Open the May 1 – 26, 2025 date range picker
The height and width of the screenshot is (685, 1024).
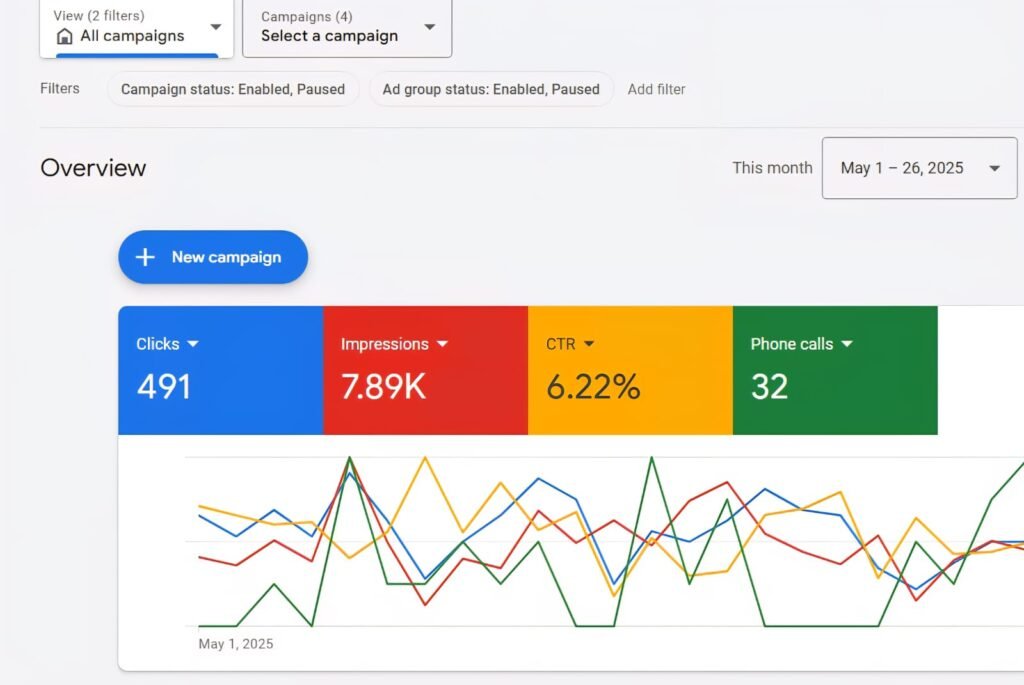[x=919, y=168]
